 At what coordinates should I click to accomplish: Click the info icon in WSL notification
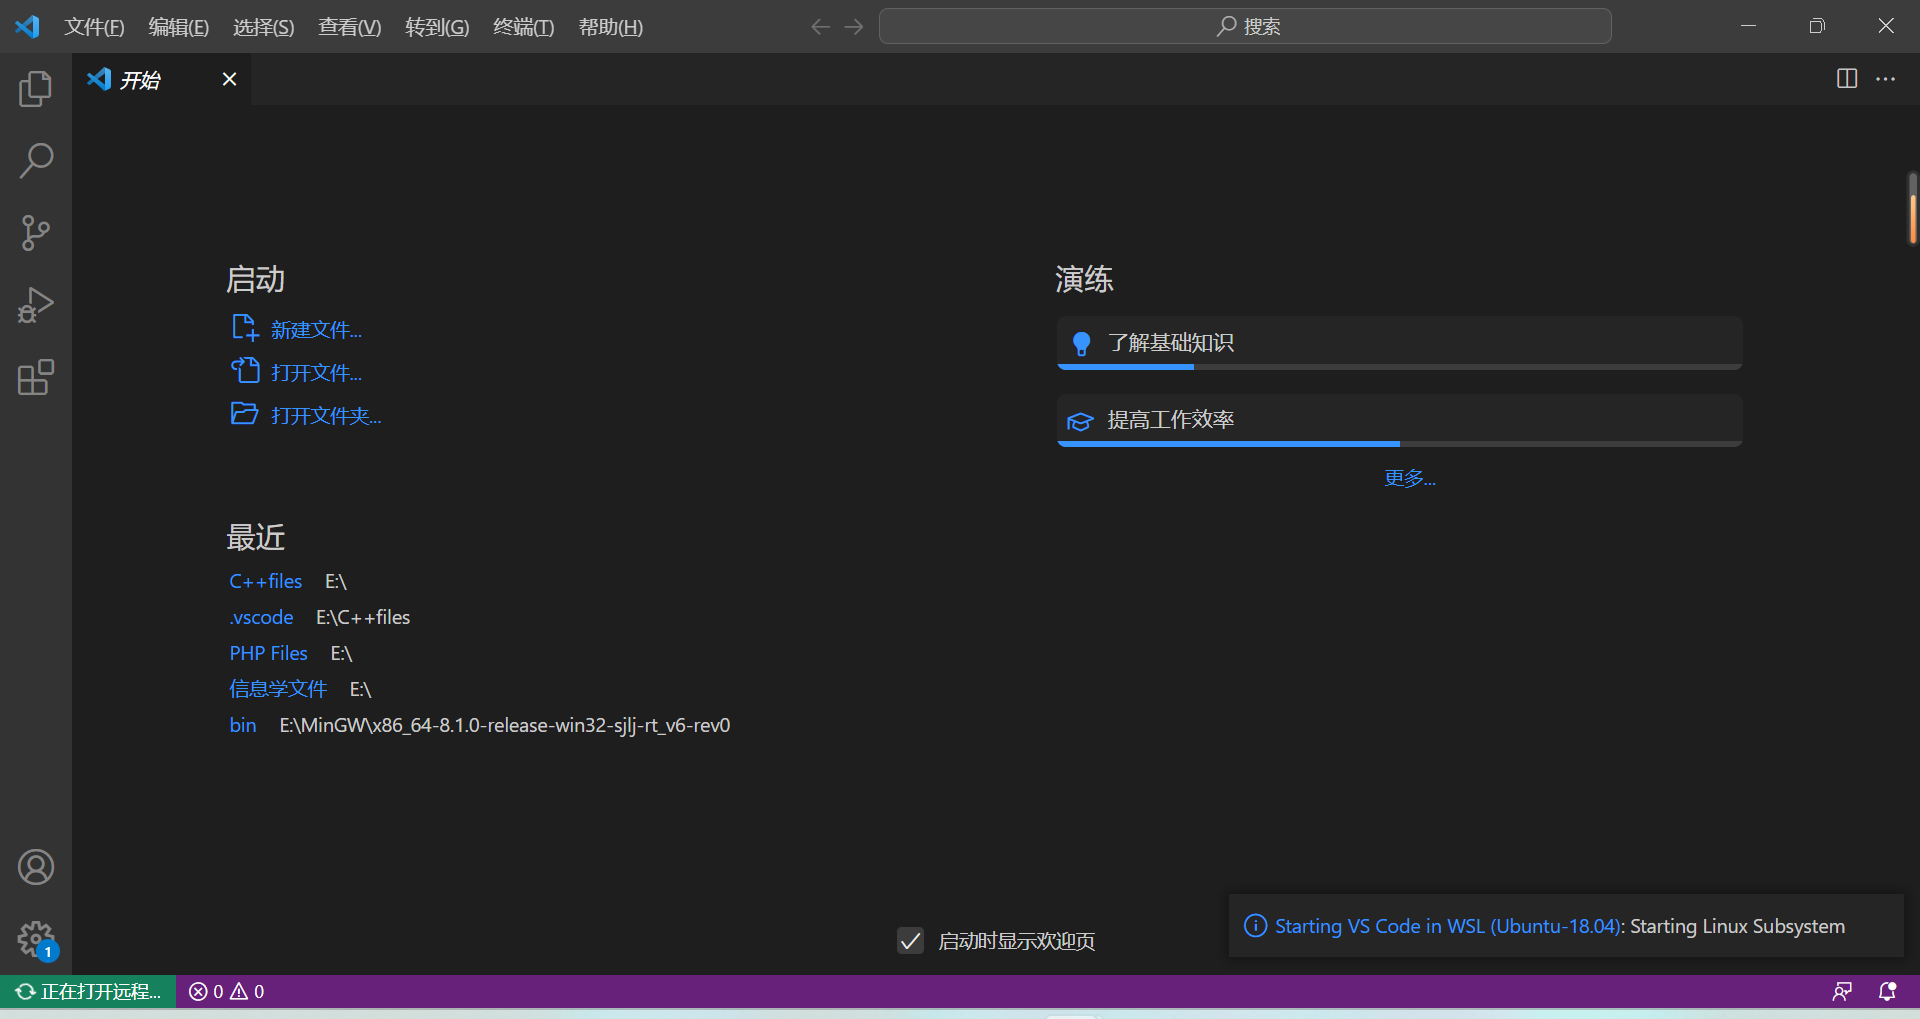tap(1255, 926)
